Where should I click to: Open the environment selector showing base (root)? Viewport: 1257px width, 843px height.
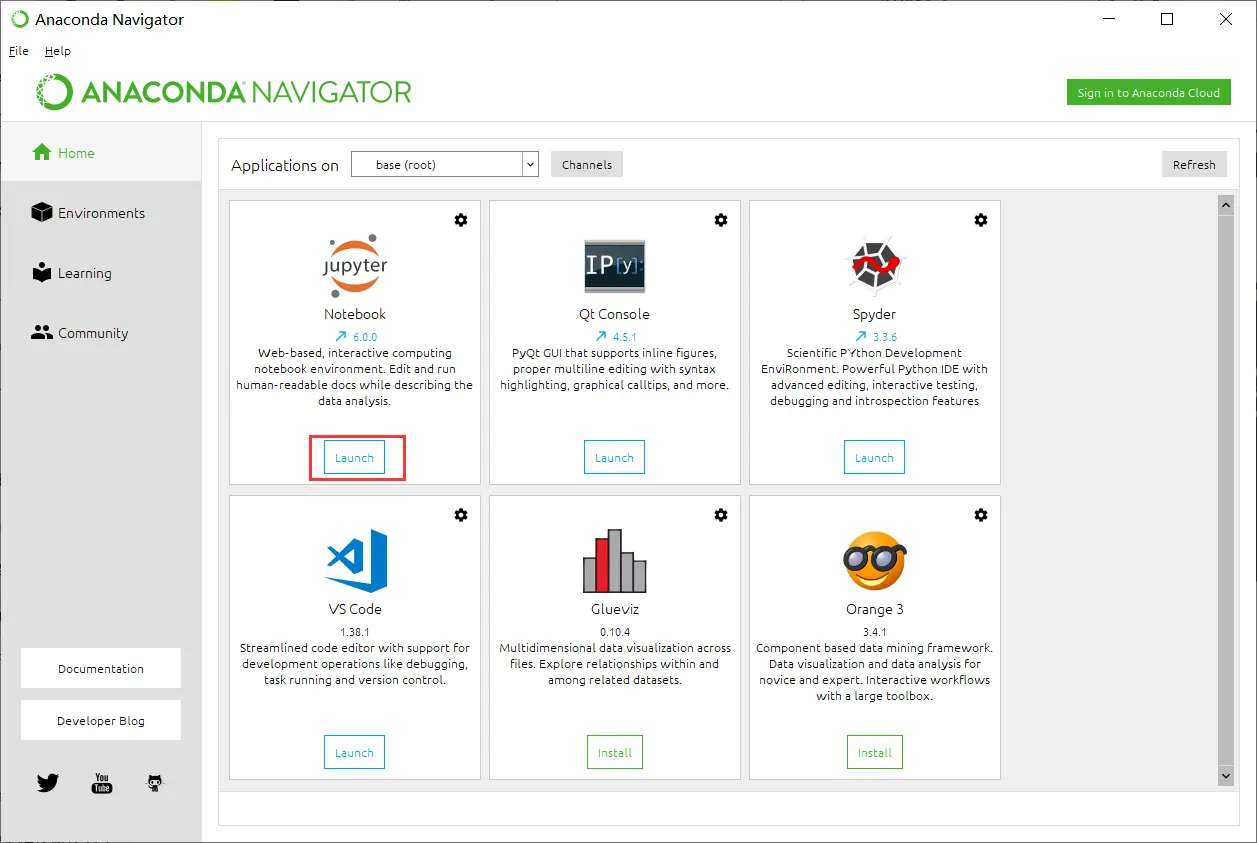445,165
